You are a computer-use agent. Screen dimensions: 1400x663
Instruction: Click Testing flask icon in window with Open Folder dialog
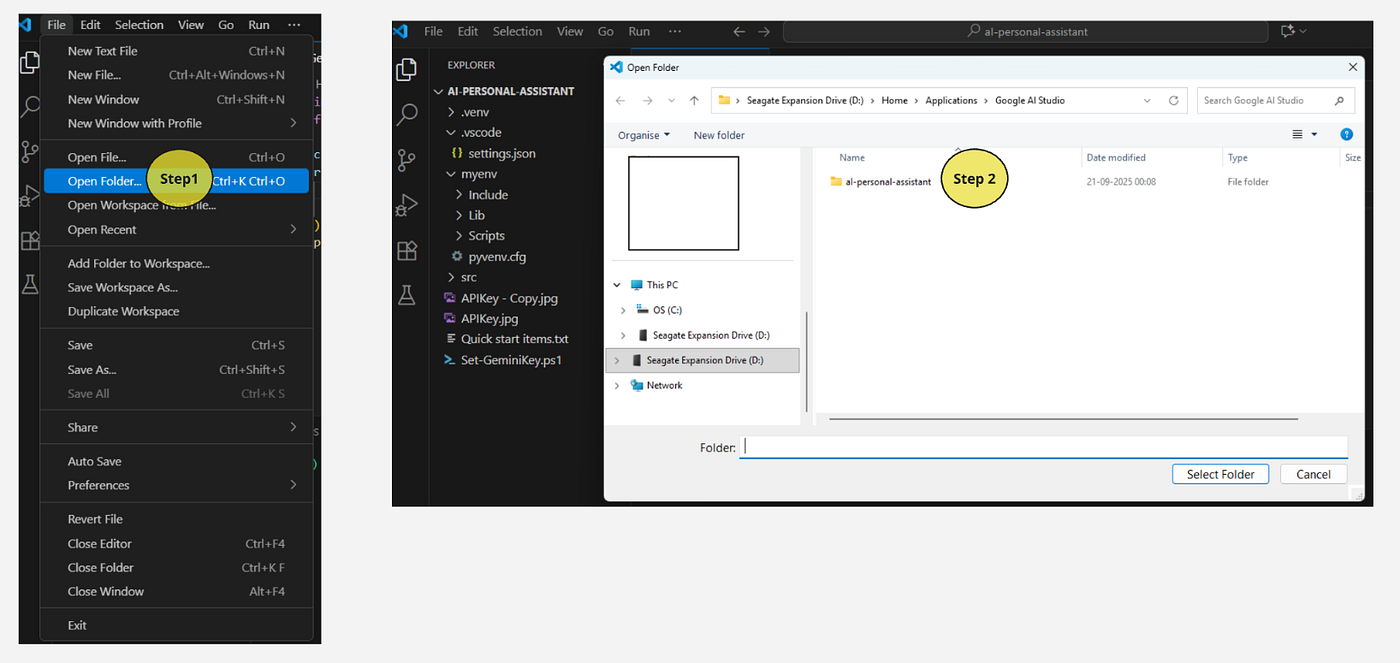click(x=407, y=295)
